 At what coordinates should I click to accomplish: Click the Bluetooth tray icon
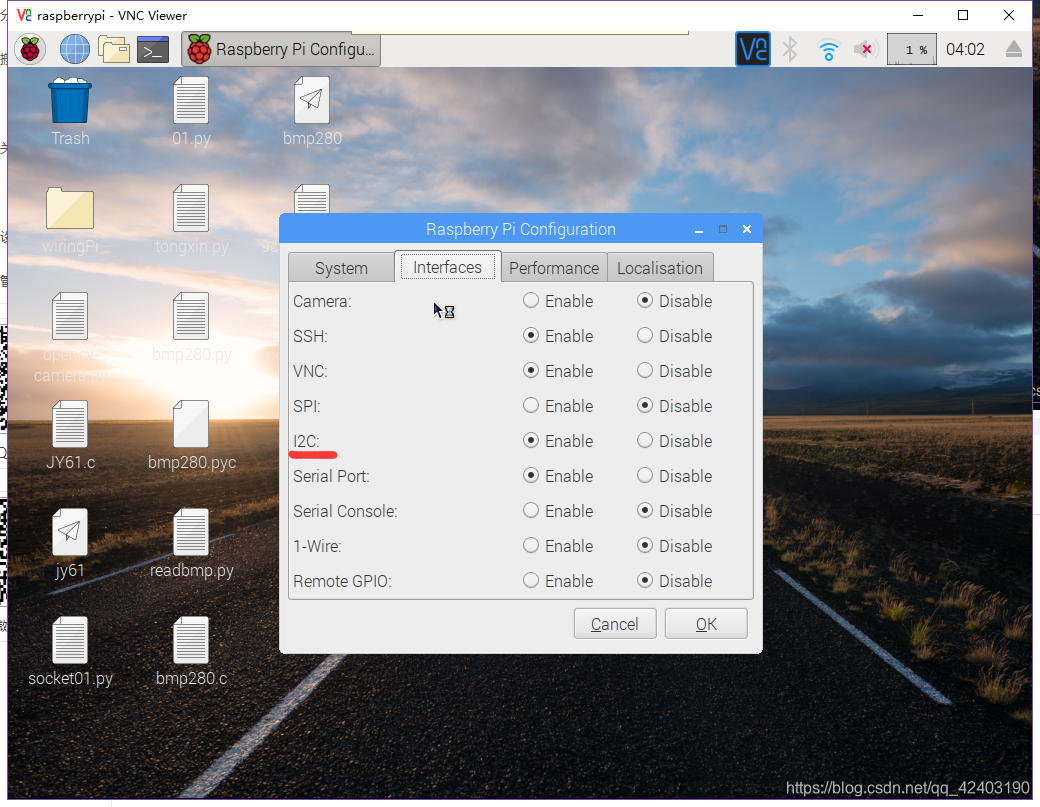tap(789, 49)
